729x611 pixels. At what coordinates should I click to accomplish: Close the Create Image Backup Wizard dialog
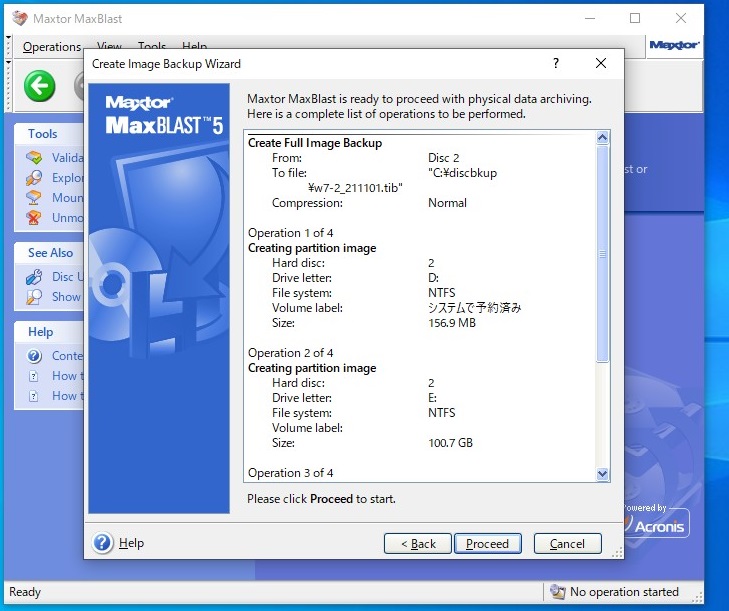click(x=601, y=63)
